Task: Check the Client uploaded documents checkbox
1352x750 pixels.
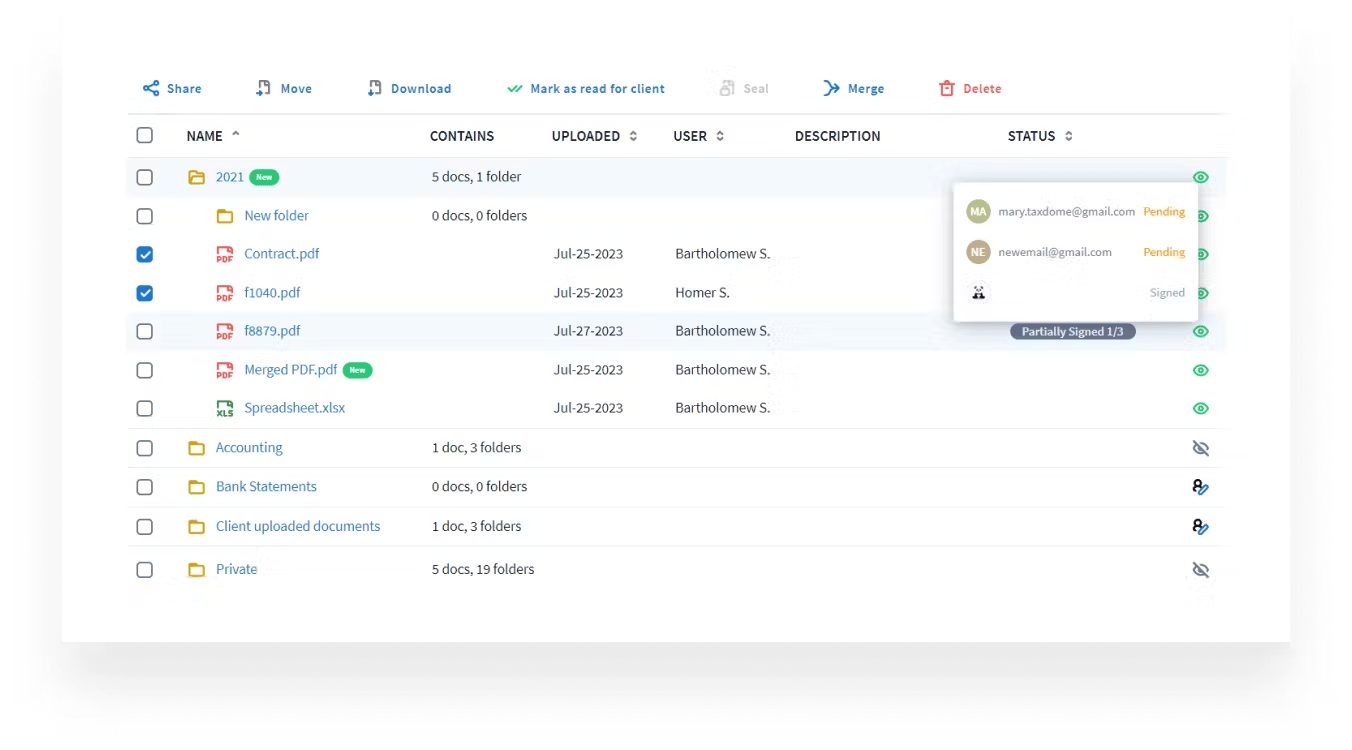Action: (145, 526)
